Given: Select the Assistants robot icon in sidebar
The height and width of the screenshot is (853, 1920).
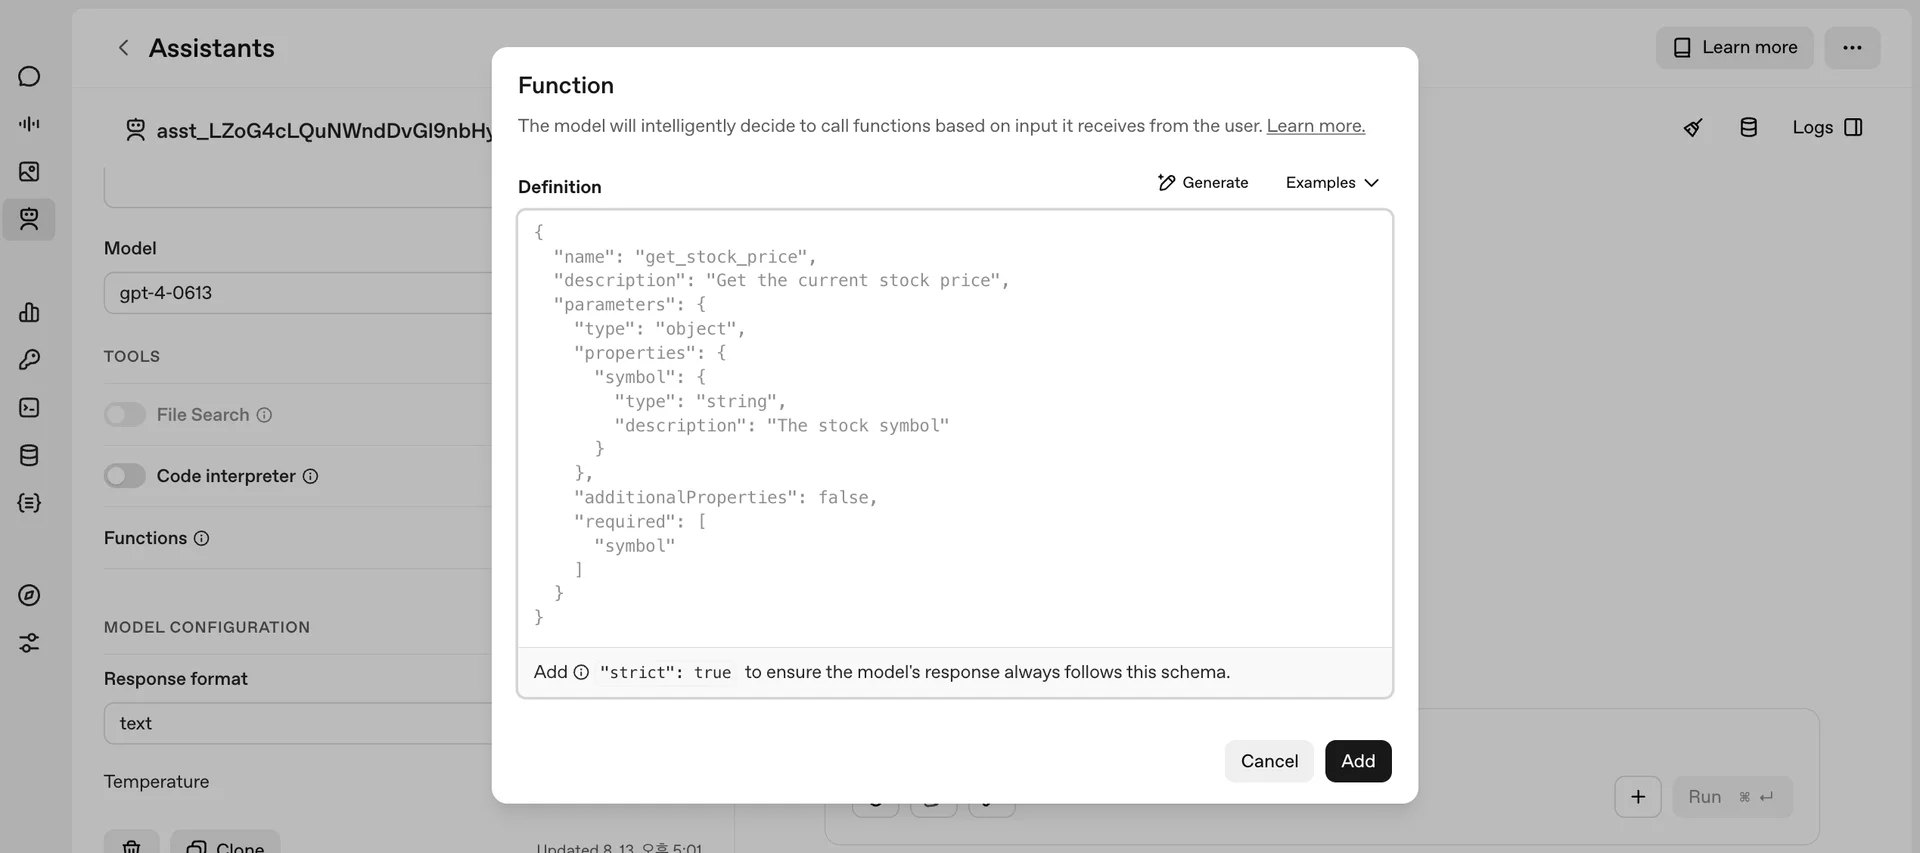Looking at the screenshot, I should coord(29,219).
